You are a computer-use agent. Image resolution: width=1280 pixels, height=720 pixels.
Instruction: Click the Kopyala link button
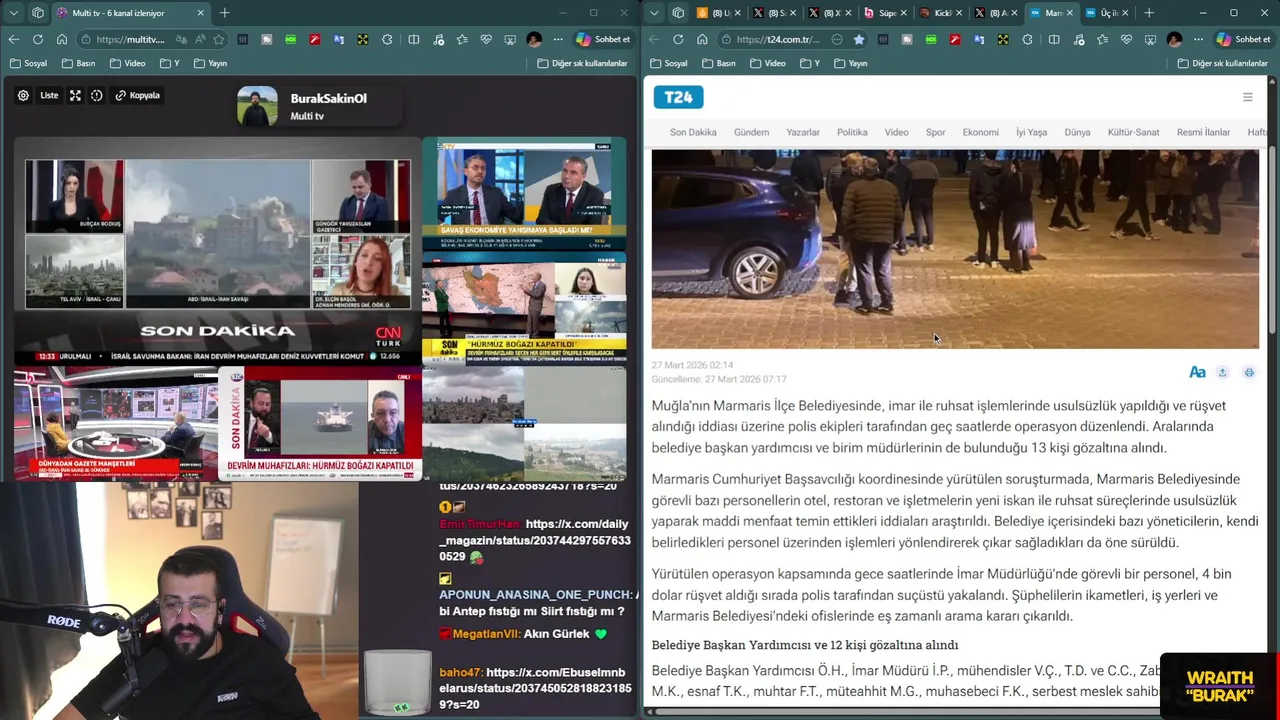138,96
